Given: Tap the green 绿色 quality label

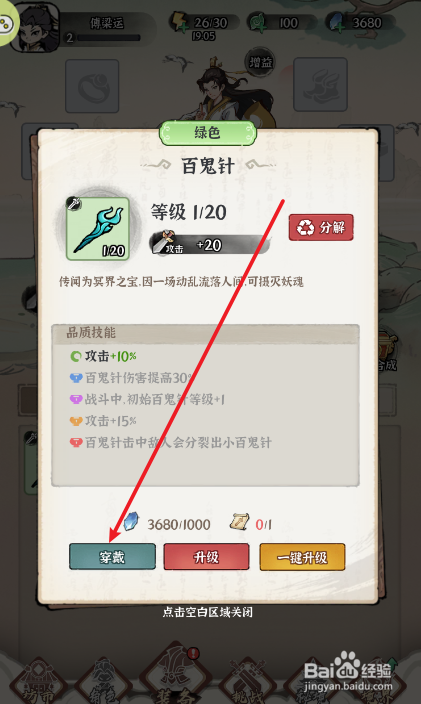Looking at the screenshot, I should [x=207, y=133].
